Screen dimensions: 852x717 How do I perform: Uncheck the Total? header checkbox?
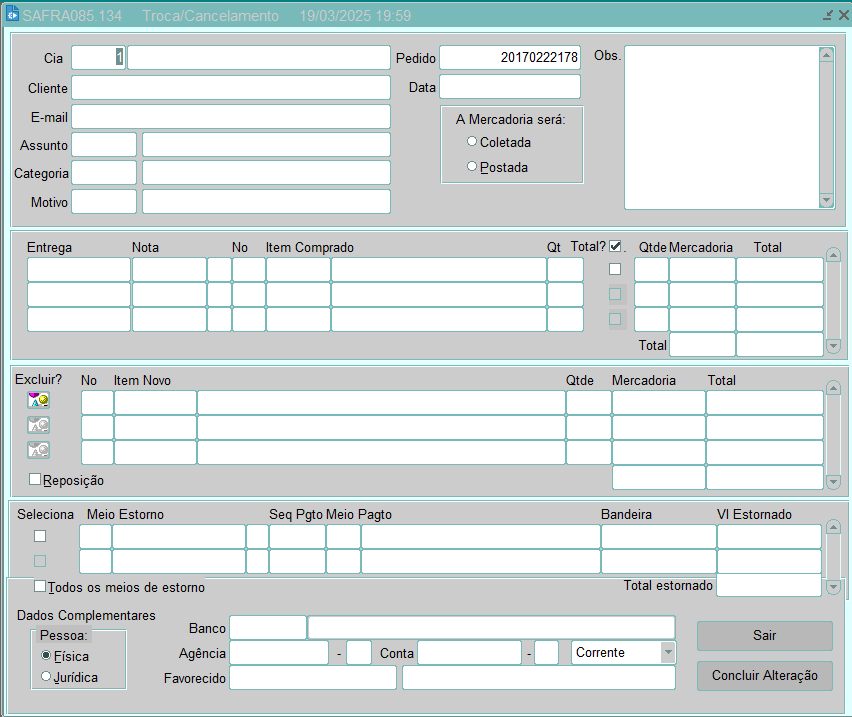pyautogui.click(x=615, y=247)
